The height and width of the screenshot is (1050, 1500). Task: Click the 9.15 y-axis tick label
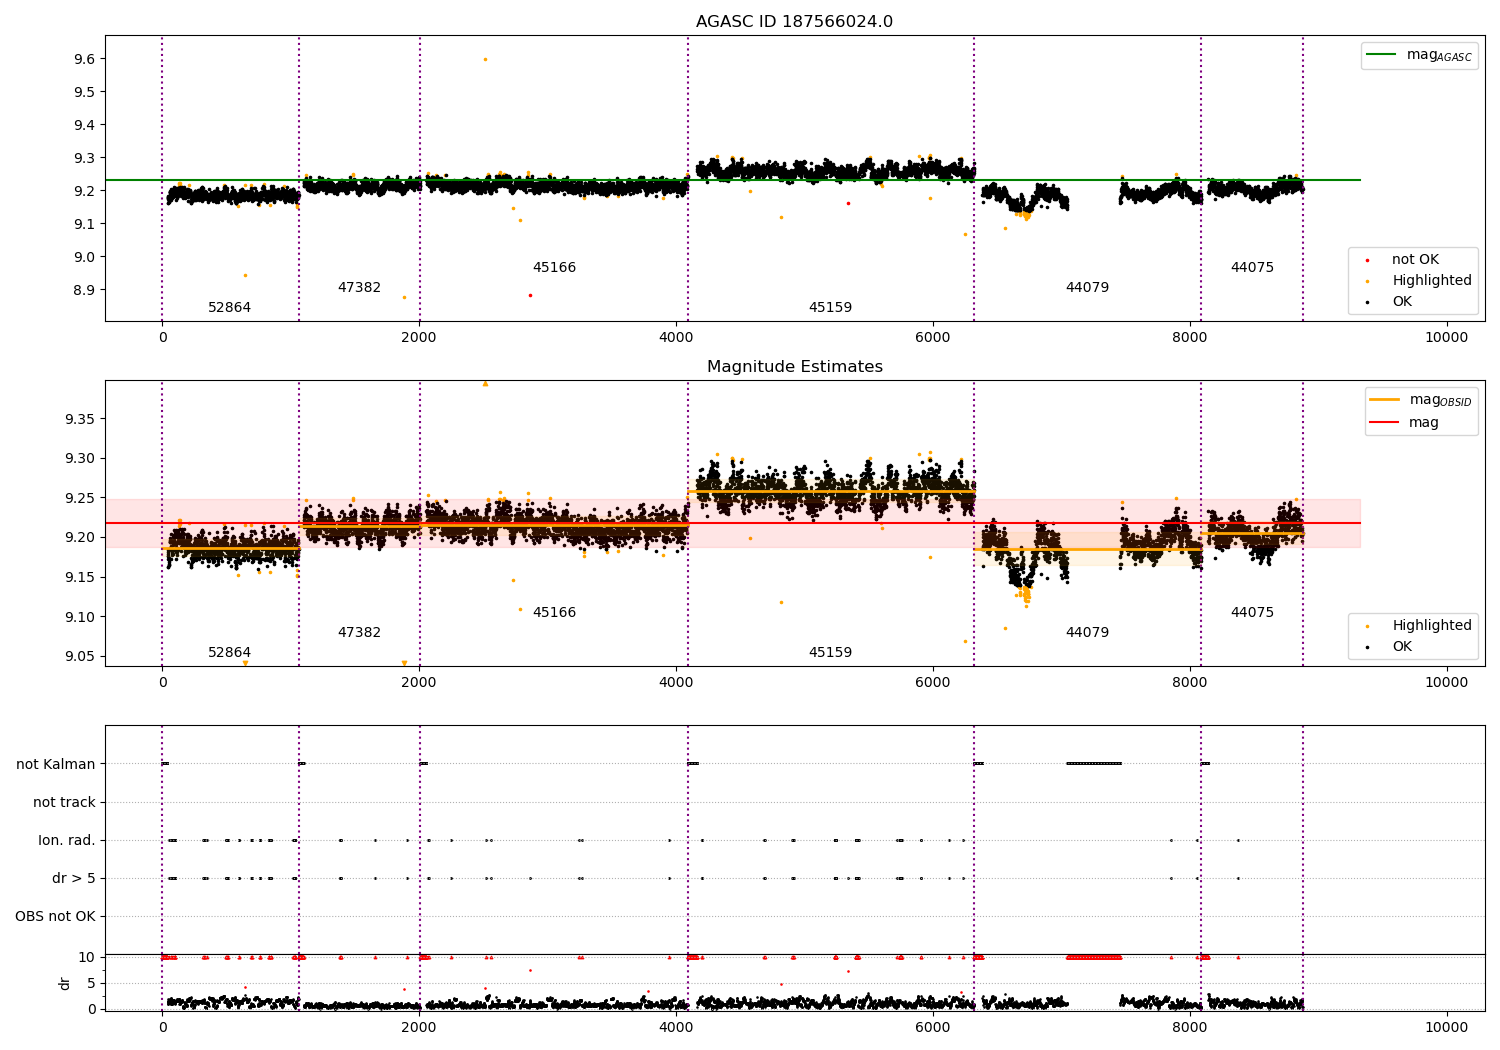(81, 578)
